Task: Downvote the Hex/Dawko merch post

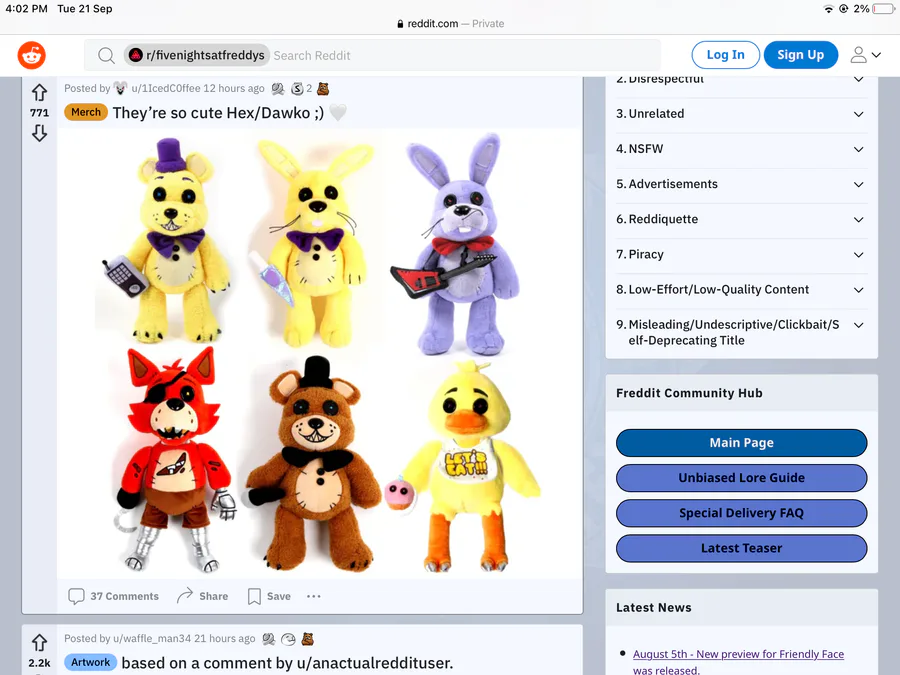Action: (x=39, y=133)
